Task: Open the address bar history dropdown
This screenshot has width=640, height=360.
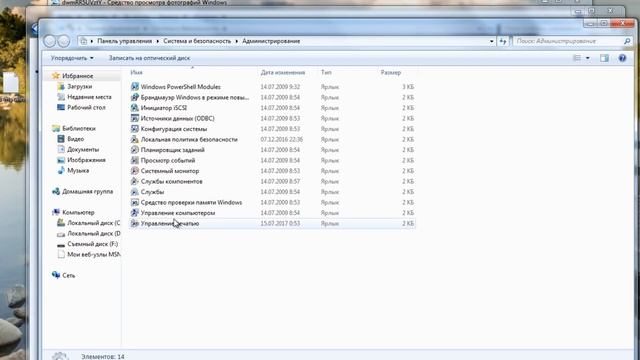Action: point(491,41)
